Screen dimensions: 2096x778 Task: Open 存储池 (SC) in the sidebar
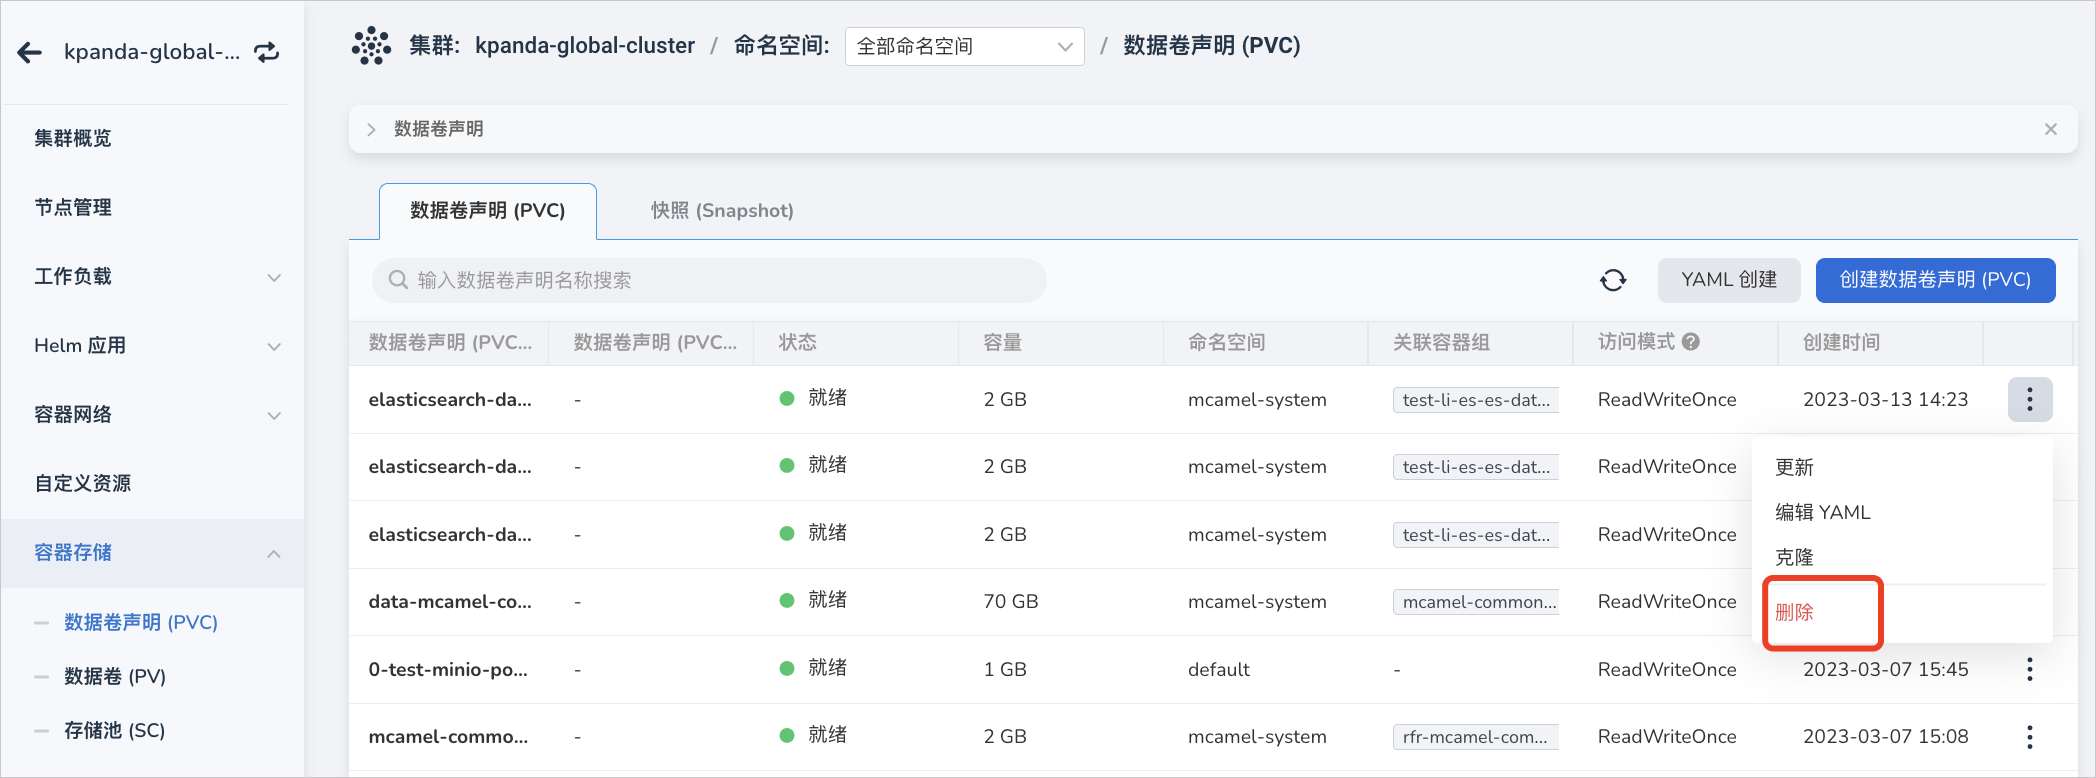[x=115, y=731]
